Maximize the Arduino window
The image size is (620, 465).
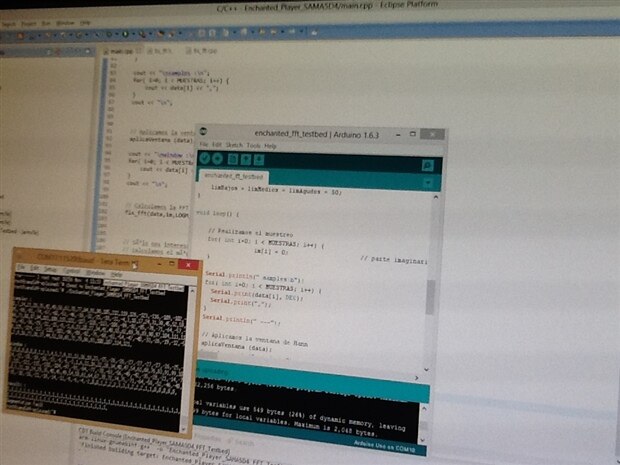coord(412,134)
